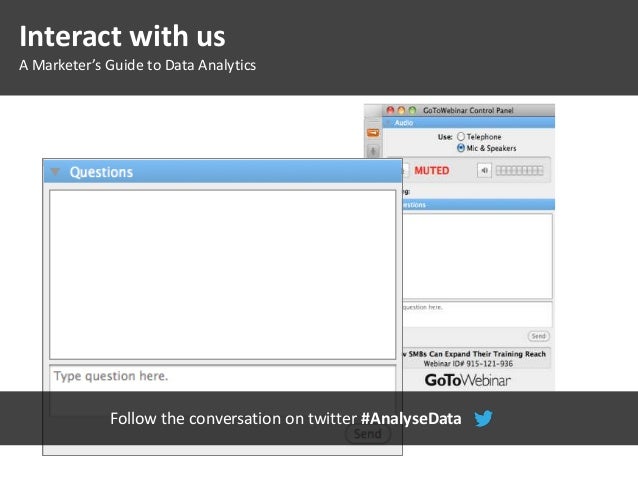
Task: Click the small Questions section header
Action: tap(477, 205)
